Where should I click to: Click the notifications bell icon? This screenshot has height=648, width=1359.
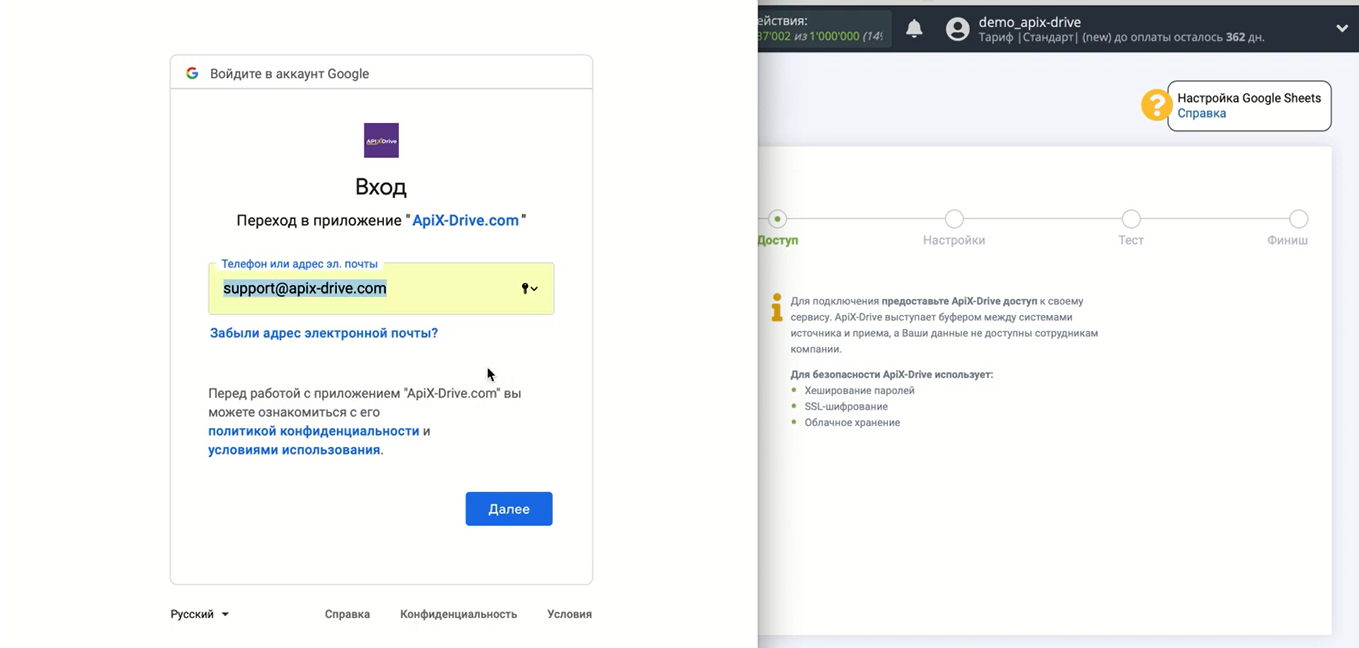(x=914, y=29)
